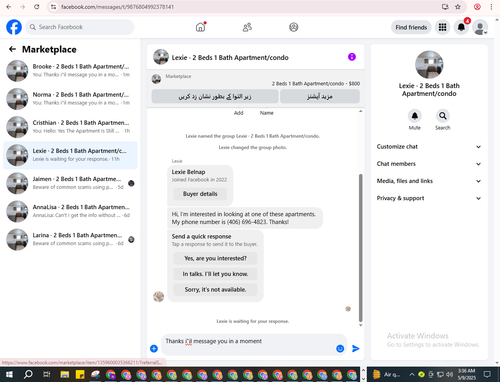The width and height of the screenshot is (500, 382).
Task: Click the Find friends button
Action: click(x=411, y=27)
